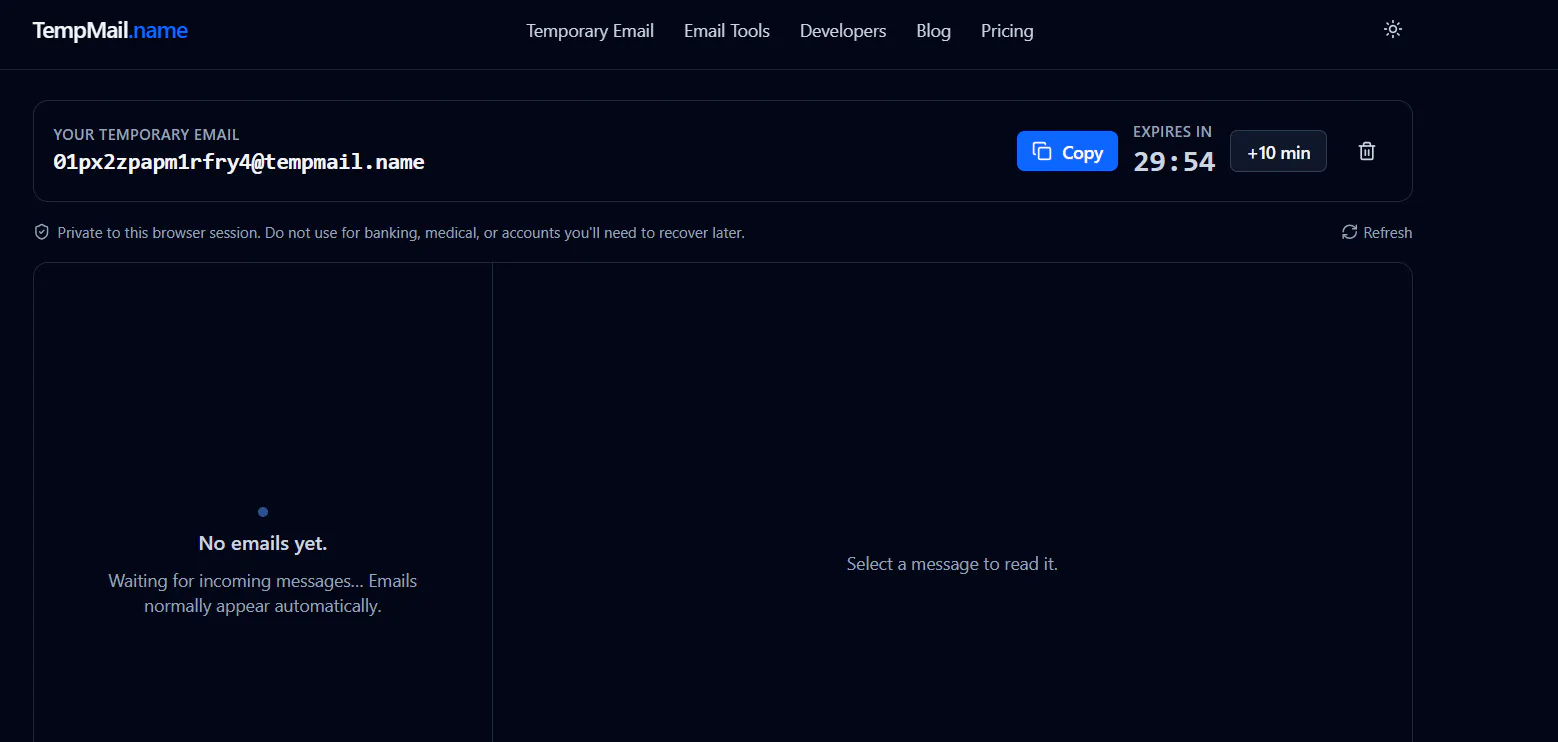Click the 'No emails yet.' heading
The width and height of the screenshot is (1558, 742).
click(x=263, y=543)
